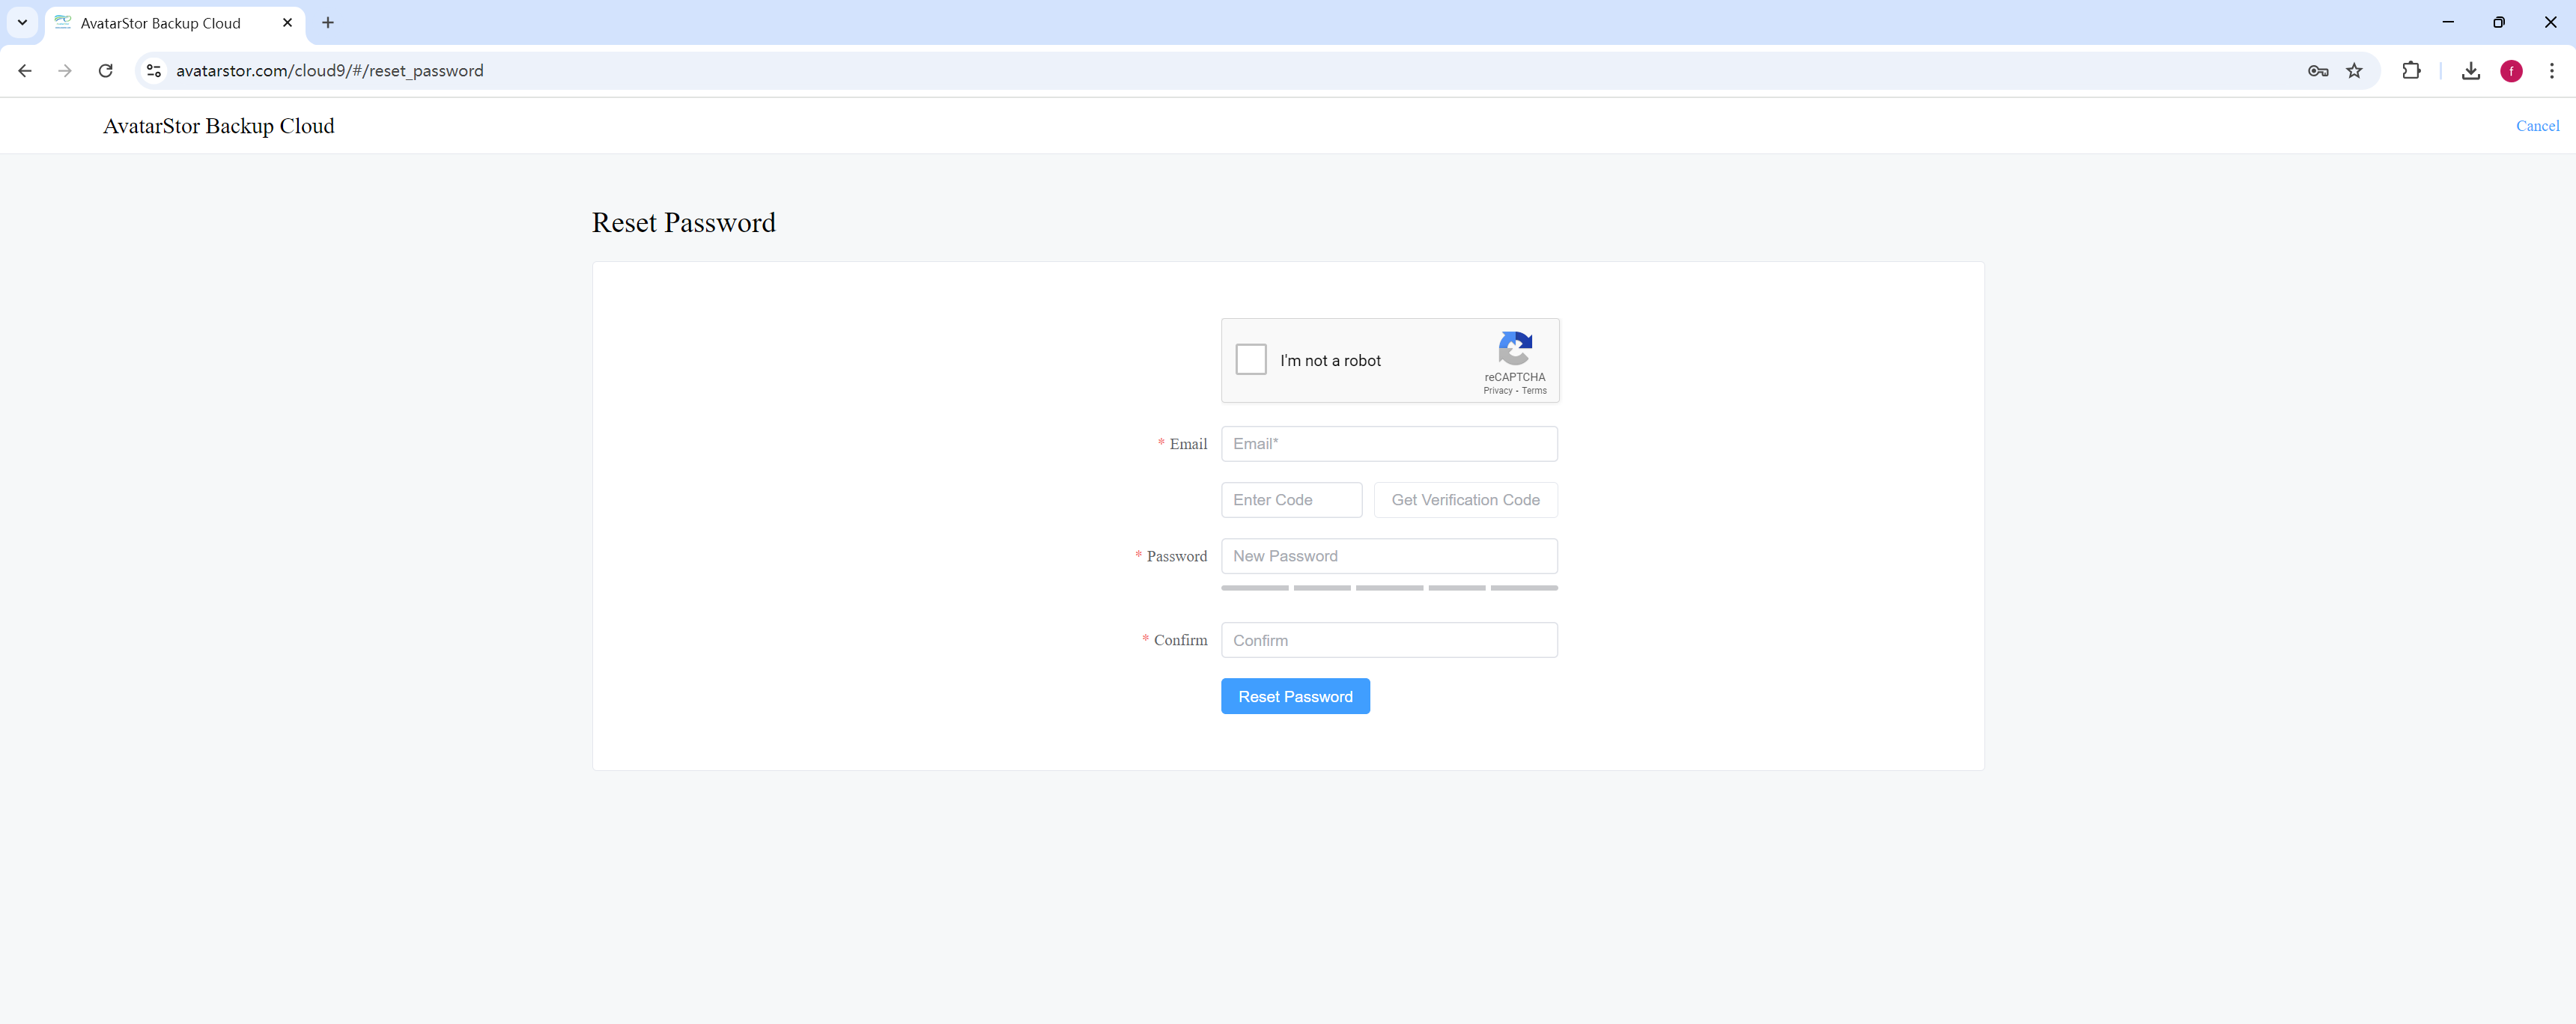Open the Chrome profile avatar
2576x1024 pixels.
pyautogui.click(x=2511, y=71)
